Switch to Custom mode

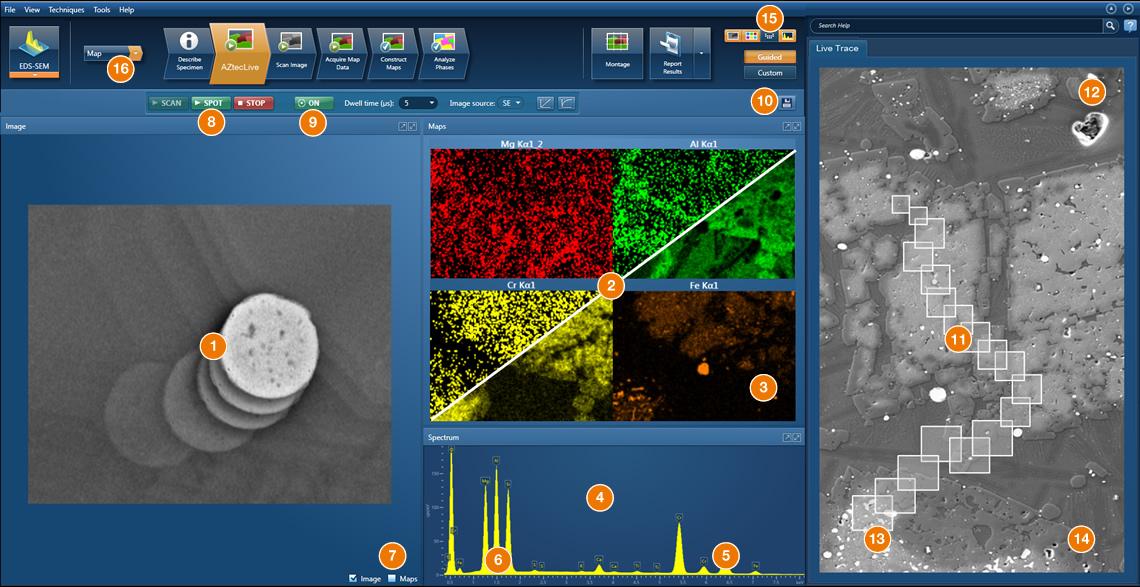[770, 73]
